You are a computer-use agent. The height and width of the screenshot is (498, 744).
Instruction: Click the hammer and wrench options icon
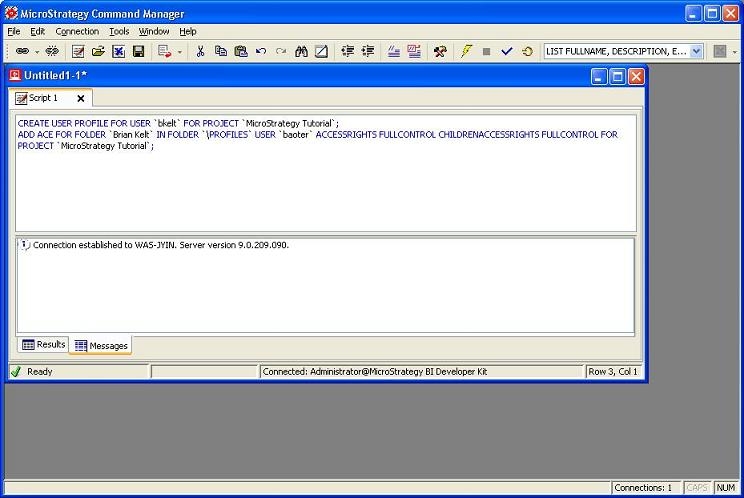(440, 51)
